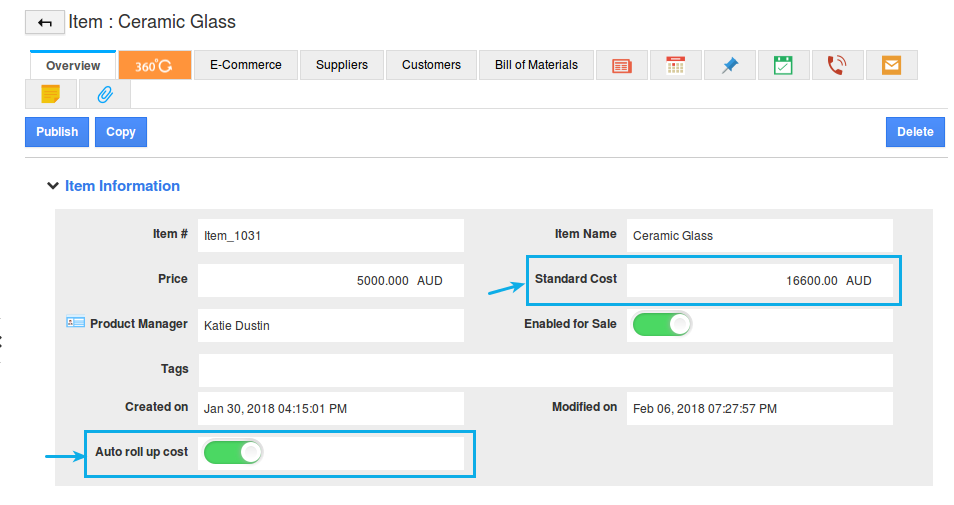954x505 pixels.
Task: Open the phone call logs tab
Action: (x=837, y=65)
